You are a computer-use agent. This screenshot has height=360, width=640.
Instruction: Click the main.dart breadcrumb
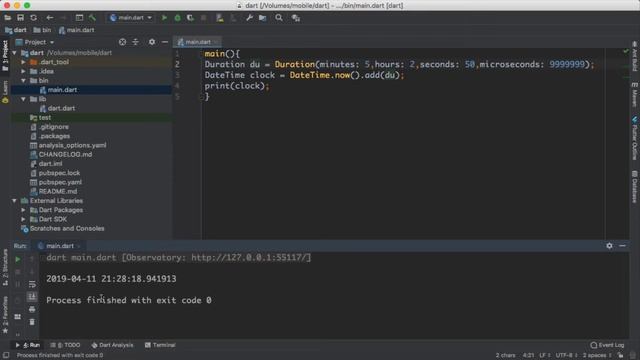point(76,30)
